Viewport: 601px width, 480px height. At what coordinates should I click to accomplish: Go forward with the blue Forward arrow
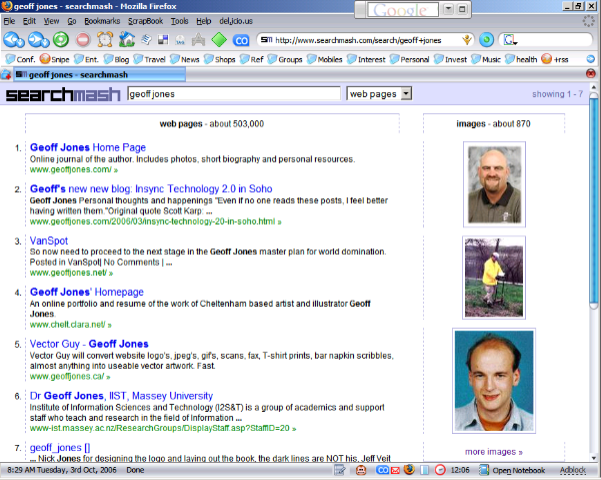pos(38,40)
